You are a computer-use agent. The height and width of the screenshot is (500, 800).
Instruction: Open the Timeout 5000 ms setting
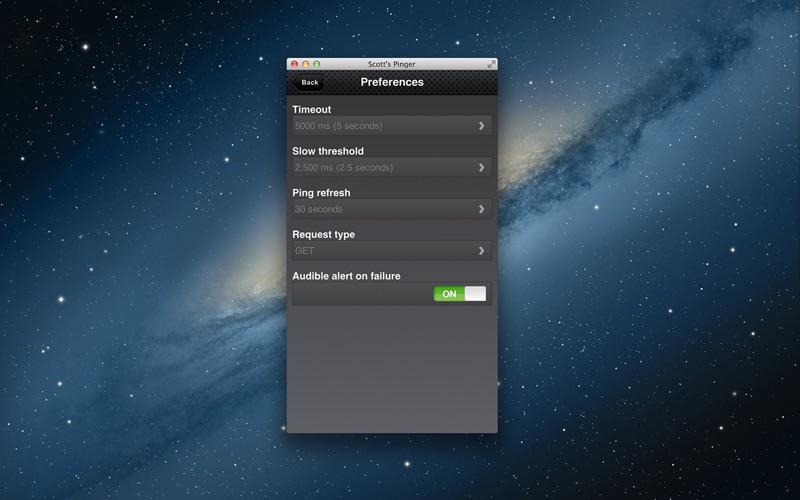tap(392, 126)
